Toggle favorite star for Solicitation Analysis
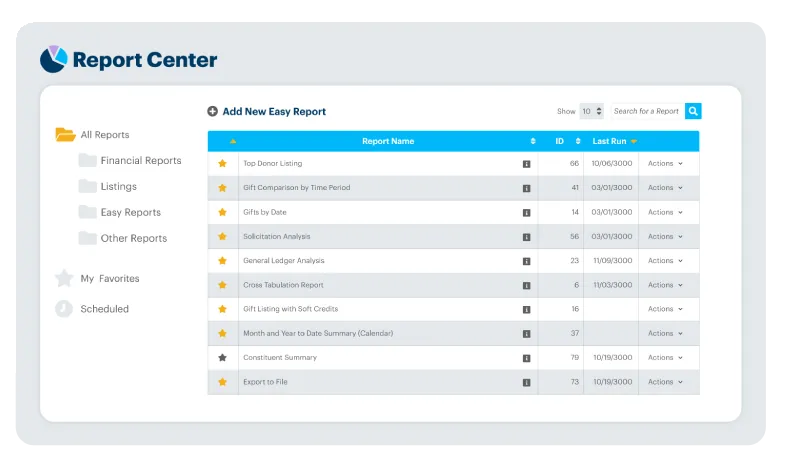Image resolution: width=788 pixels, height=468 pixels. 223,236
